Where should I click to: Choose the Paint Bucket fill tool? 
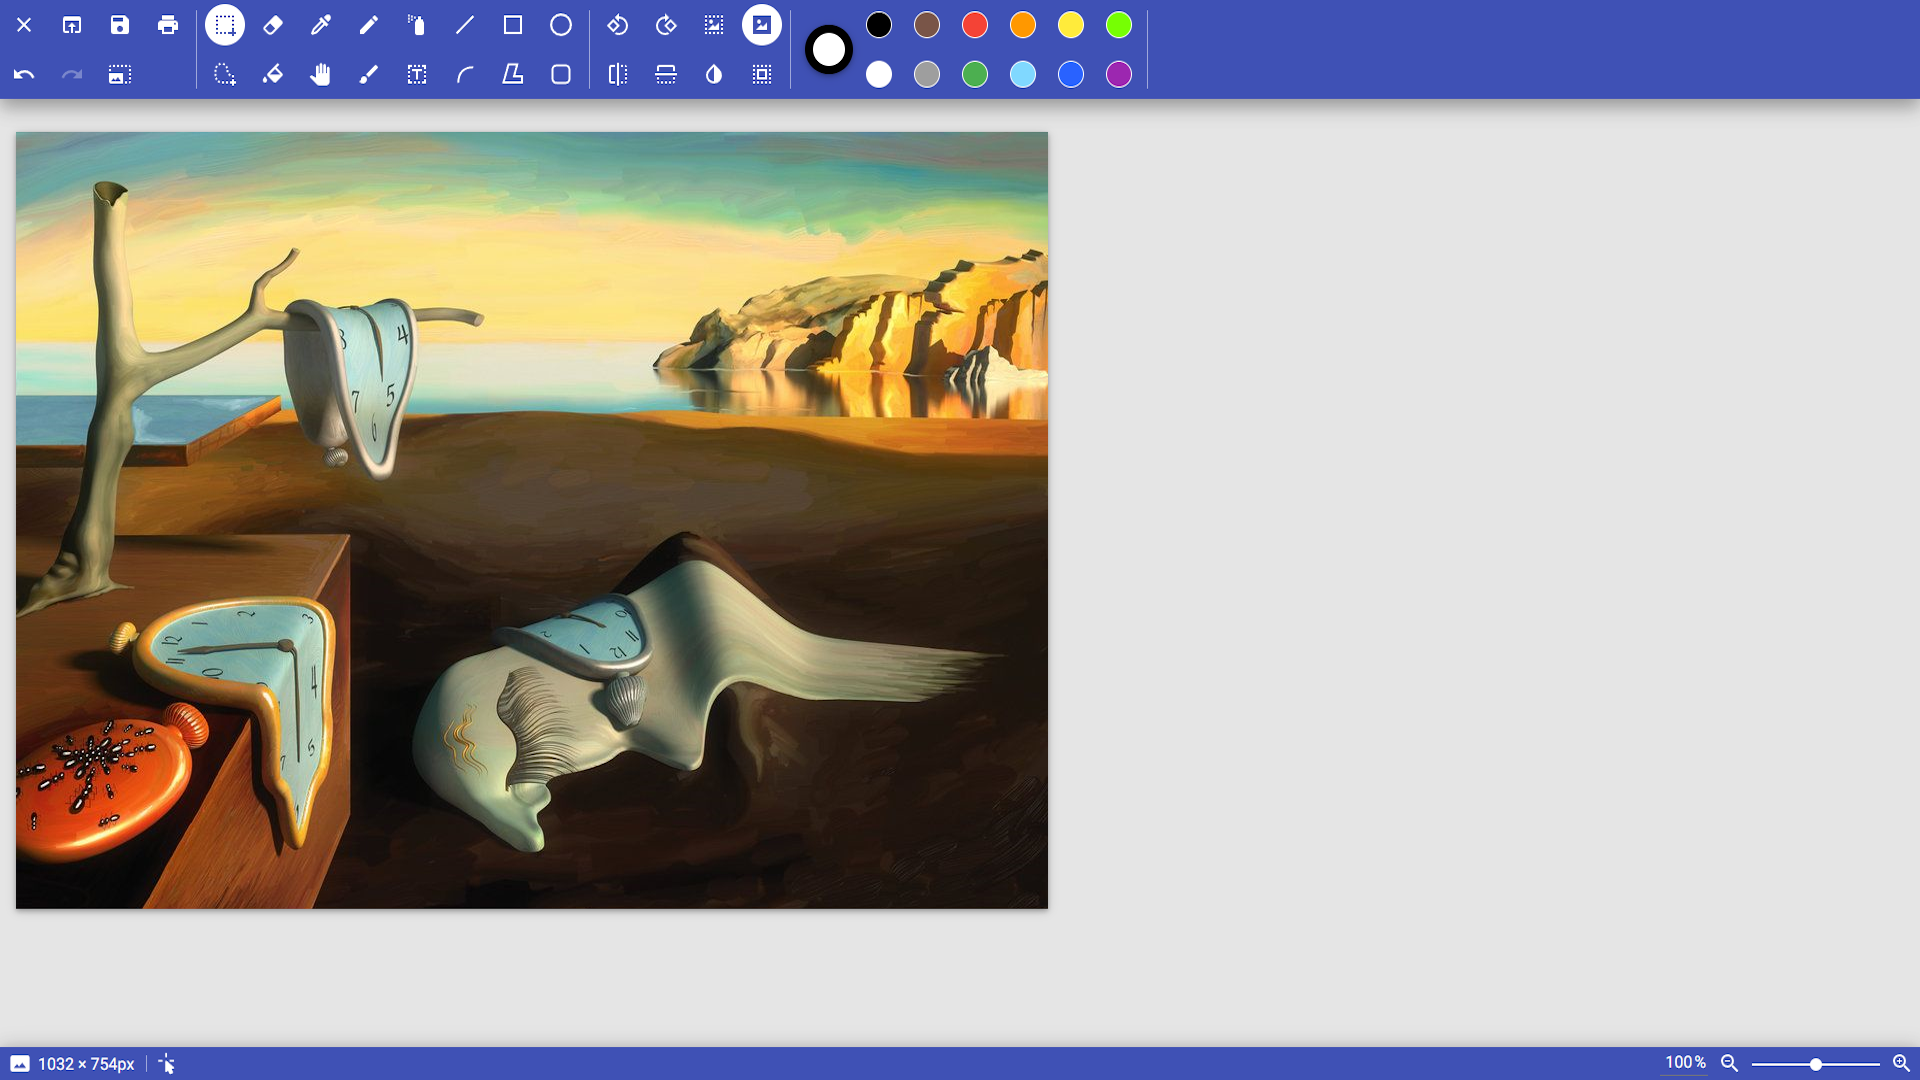[273, 74]
